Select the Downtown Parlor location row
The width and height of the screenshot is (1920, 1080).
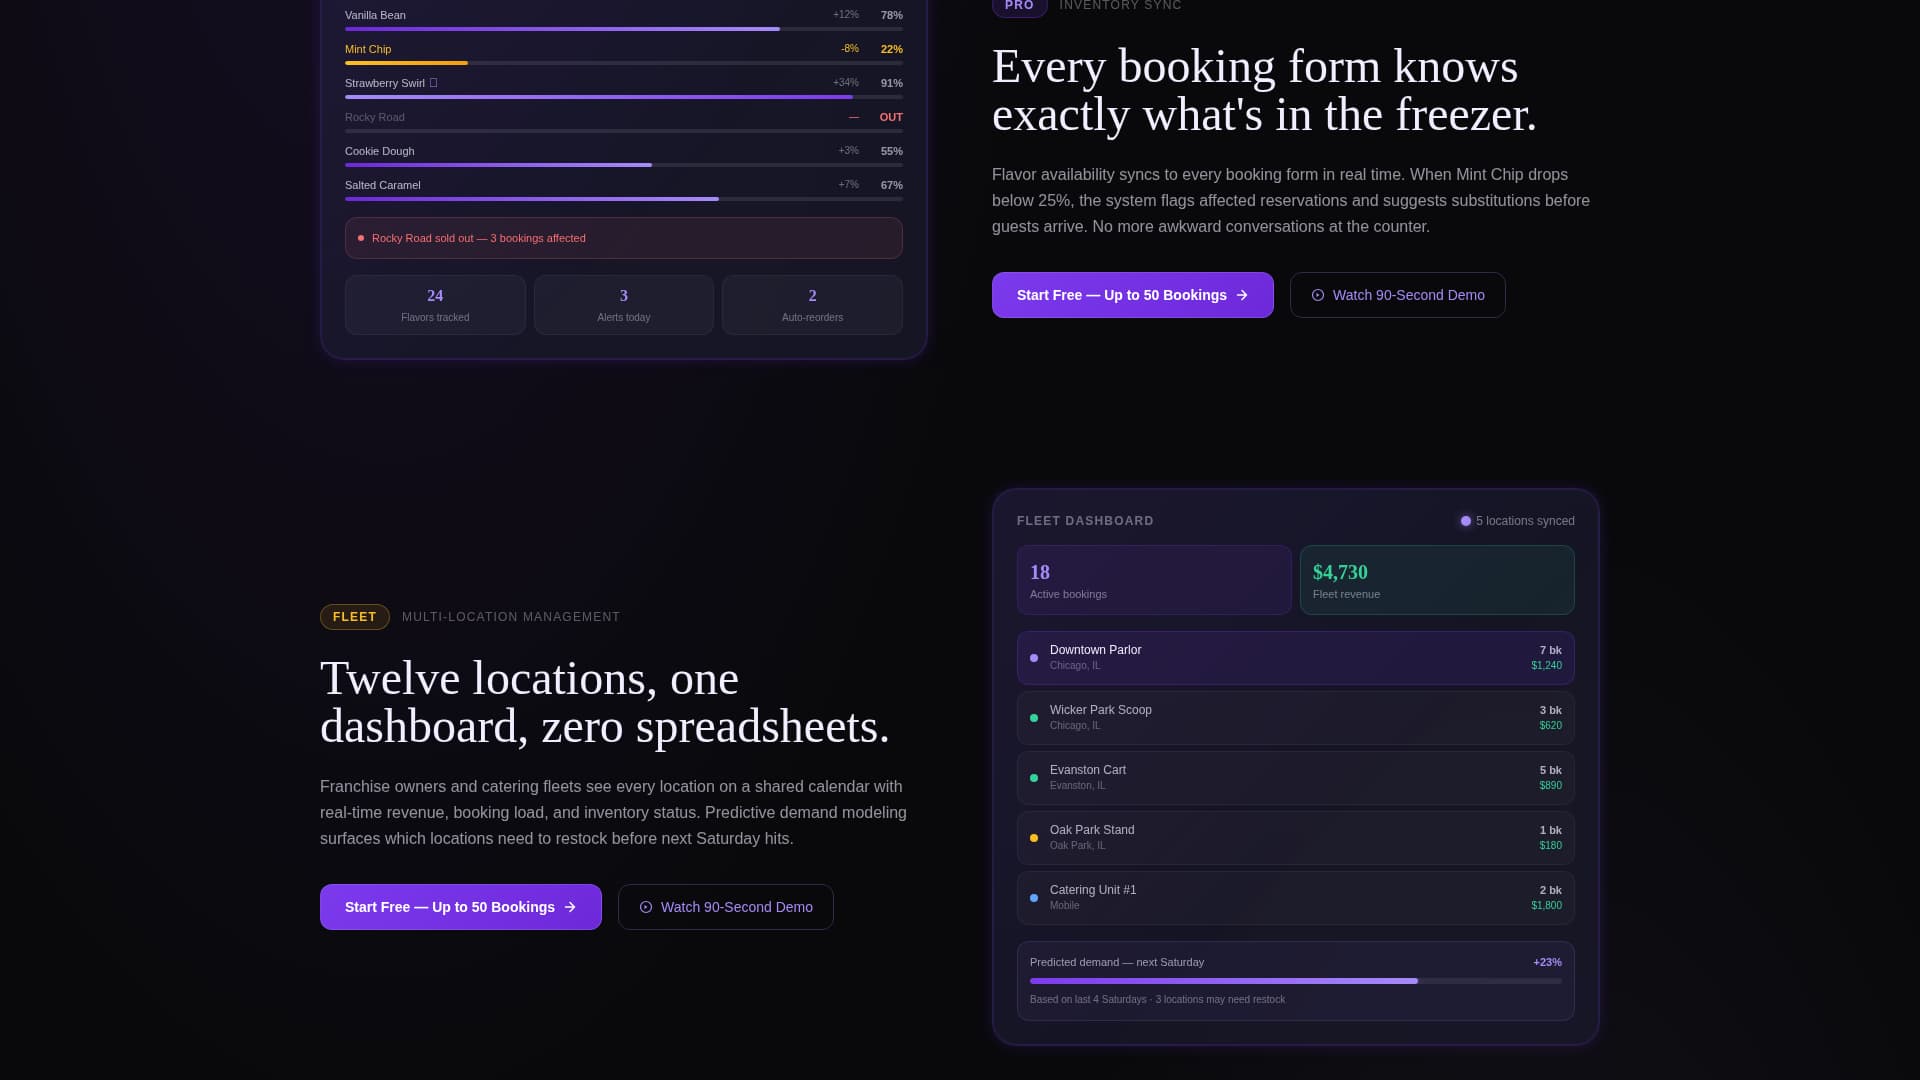click(x=1295, y=658)
